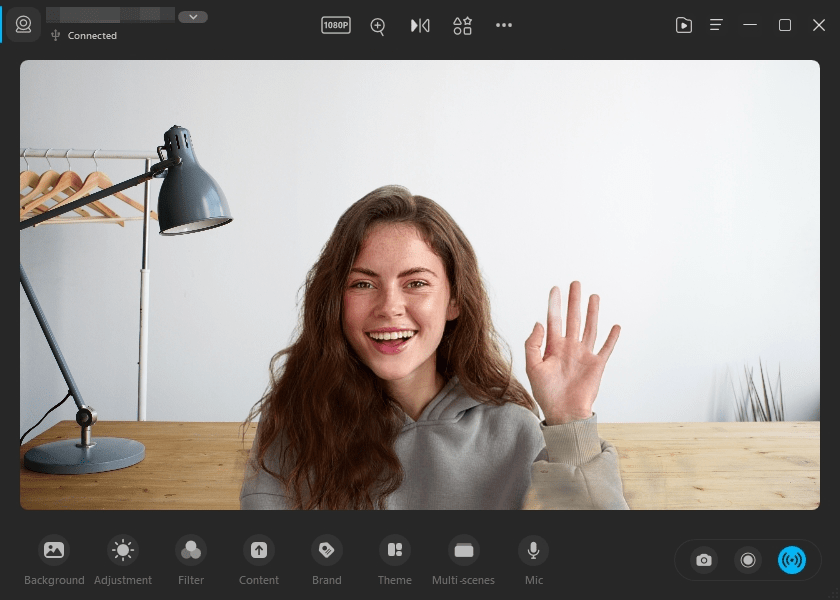Screen dimensions: 840x600
Task: Open the Filter effects panel
Action: click(x=190, y=558)
